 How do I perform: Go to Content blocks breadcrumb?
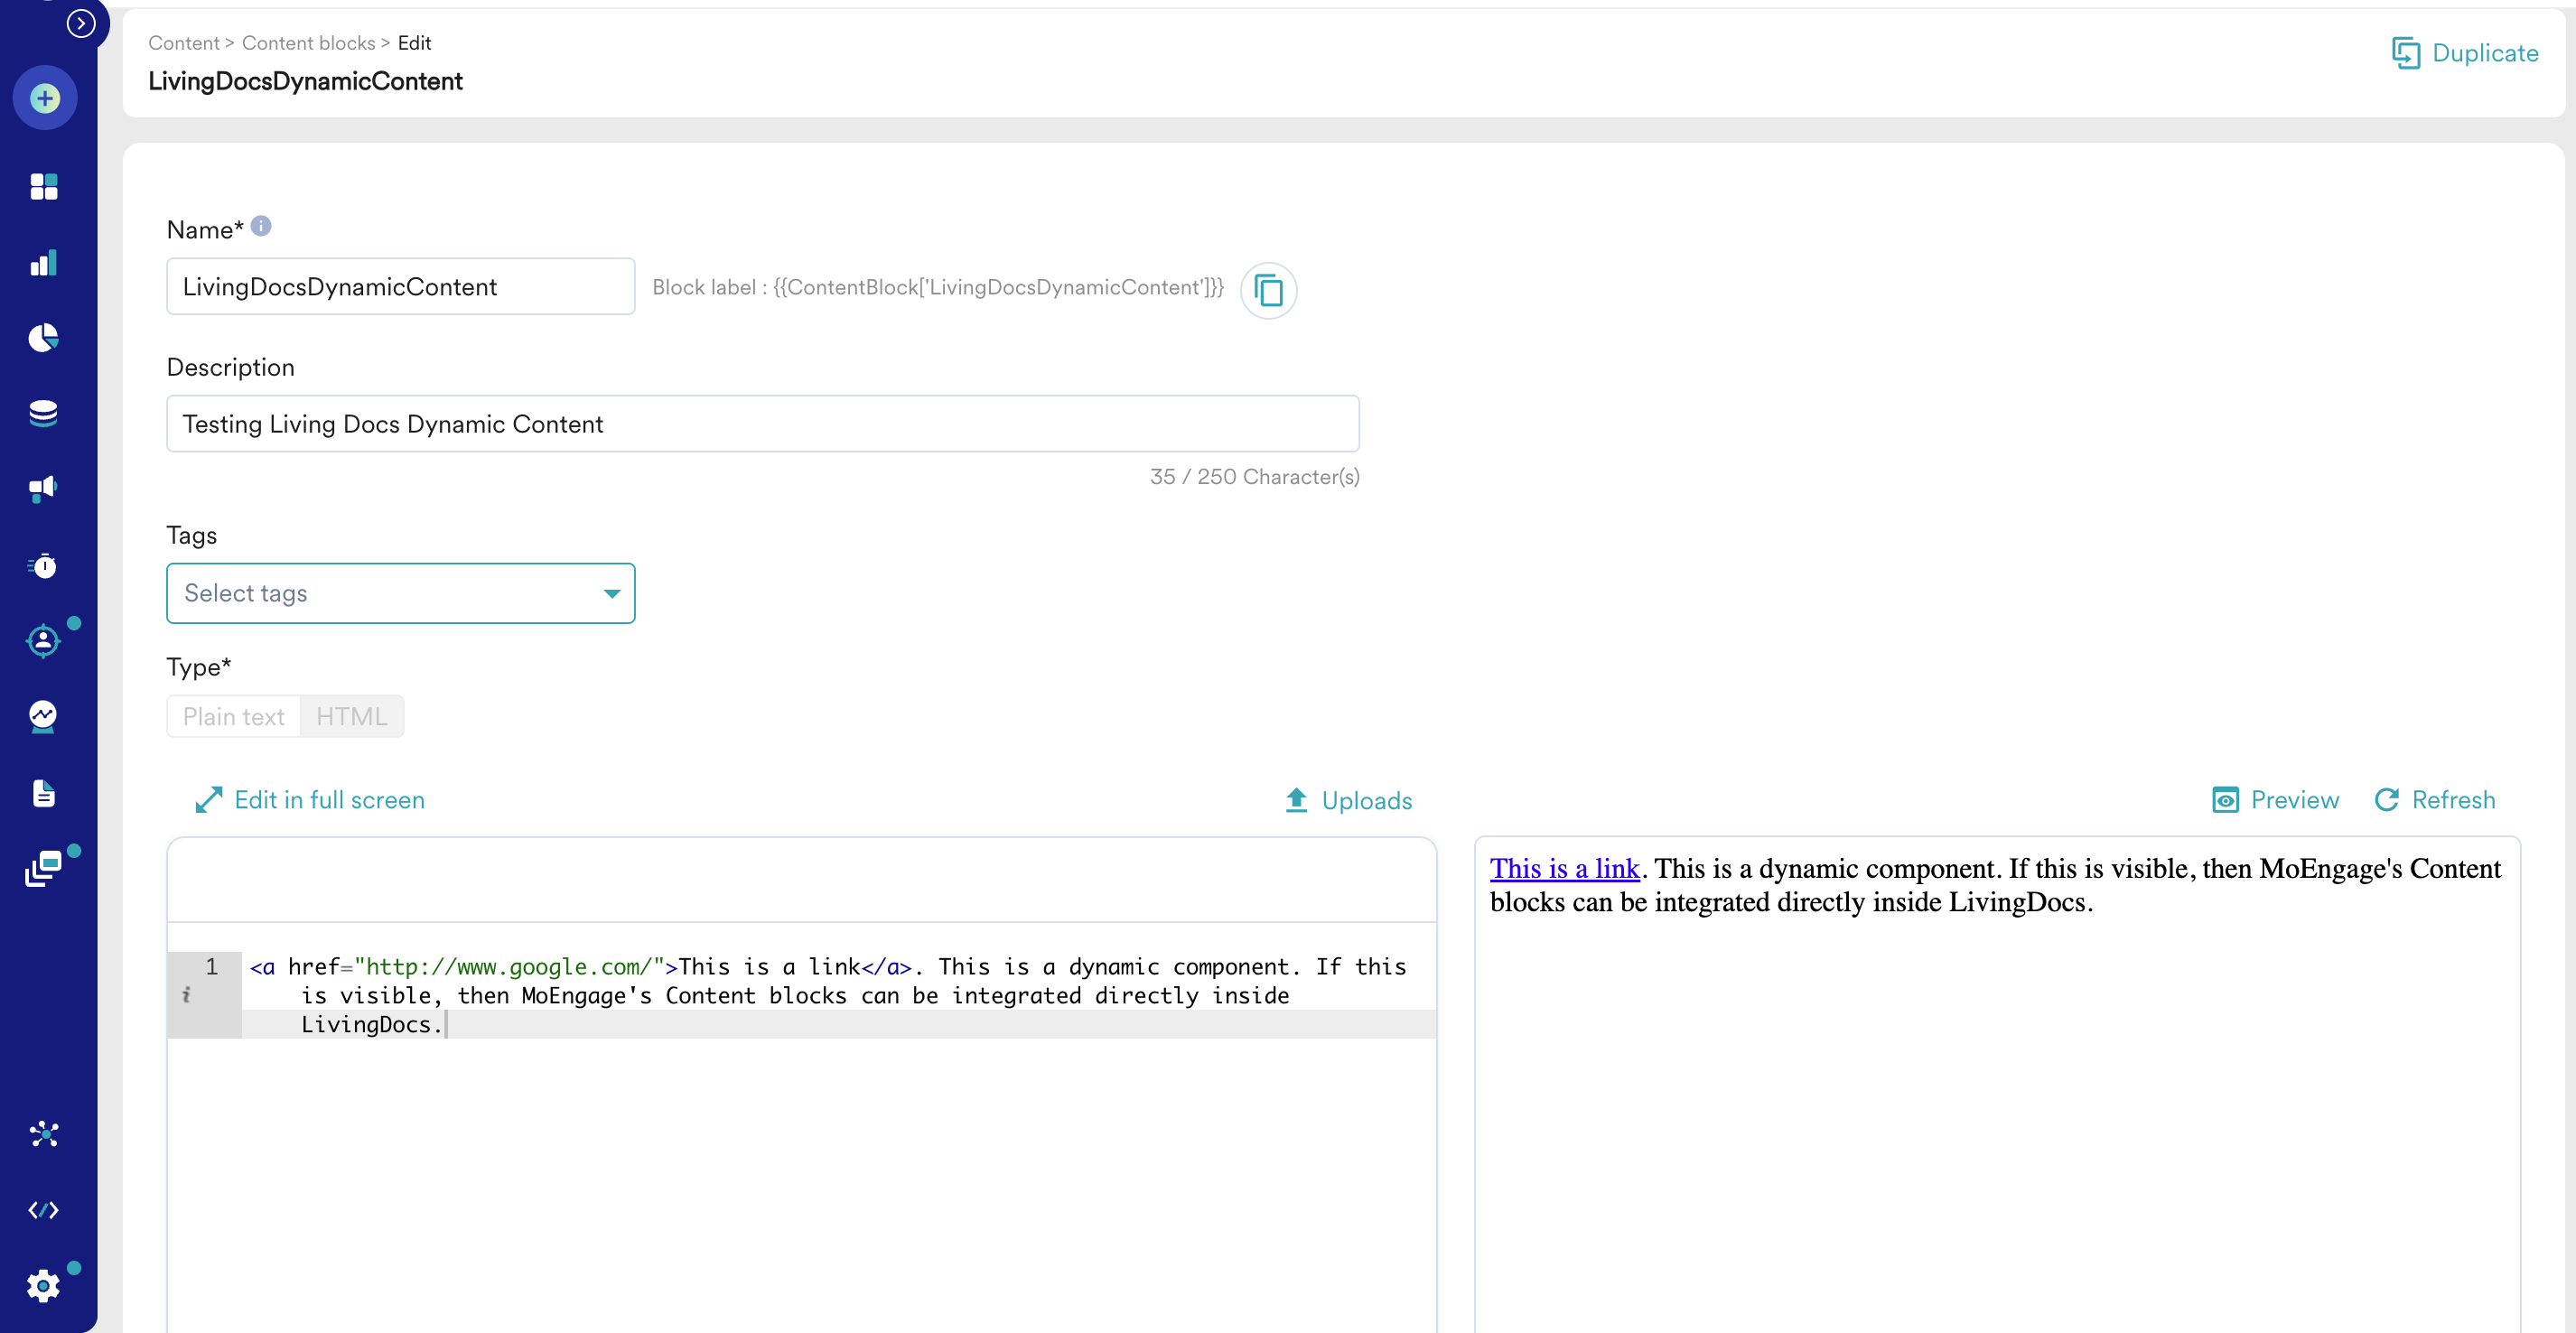pyautogui.click(x=309, y=43)
